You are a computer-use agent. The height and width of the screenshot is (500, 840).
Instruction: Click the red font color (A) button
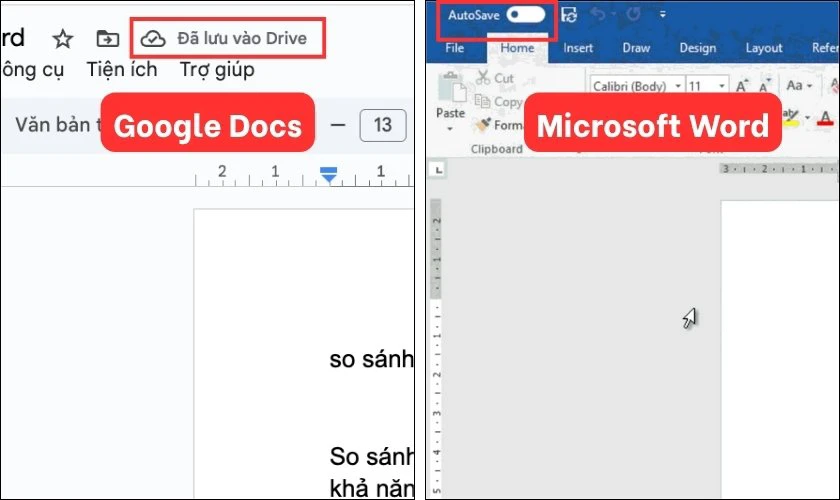click(826, 118)
